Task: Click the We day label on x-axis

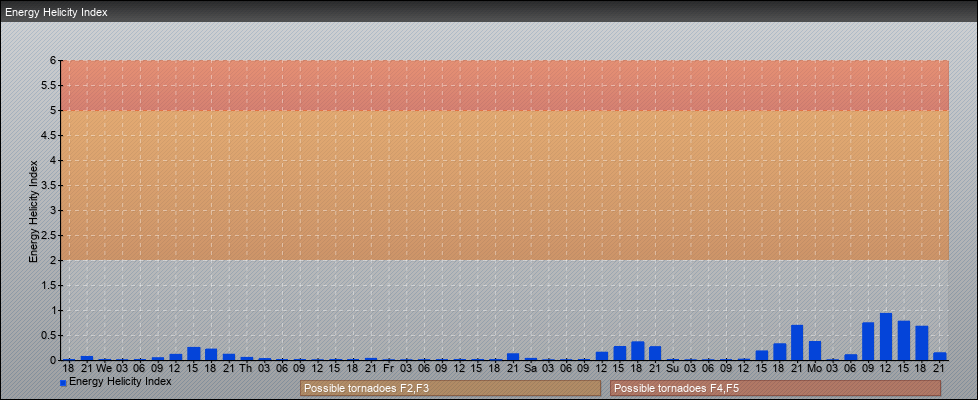Action: point(104,369)
